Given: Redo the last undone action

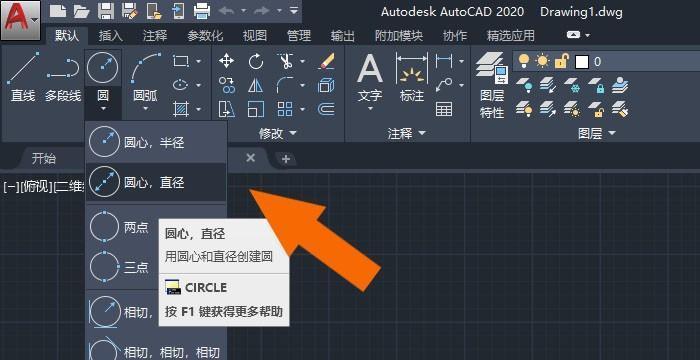Looking at the screenshot, I should point(262,10).
